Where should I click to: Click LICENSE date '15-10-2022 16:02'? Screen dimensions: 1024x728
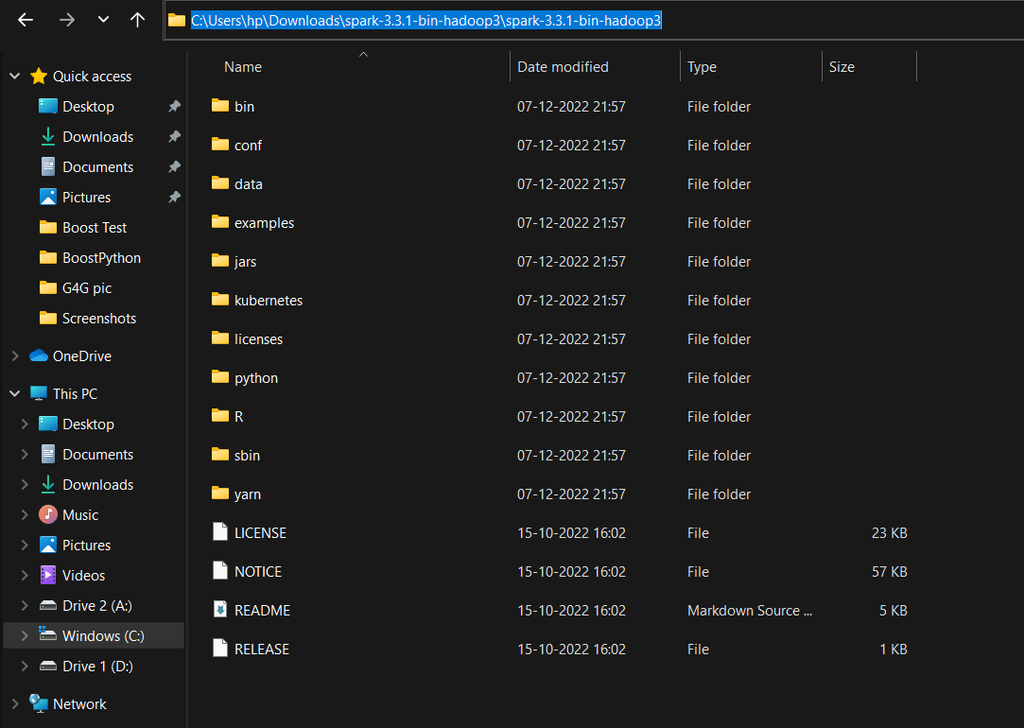(571, 533)
